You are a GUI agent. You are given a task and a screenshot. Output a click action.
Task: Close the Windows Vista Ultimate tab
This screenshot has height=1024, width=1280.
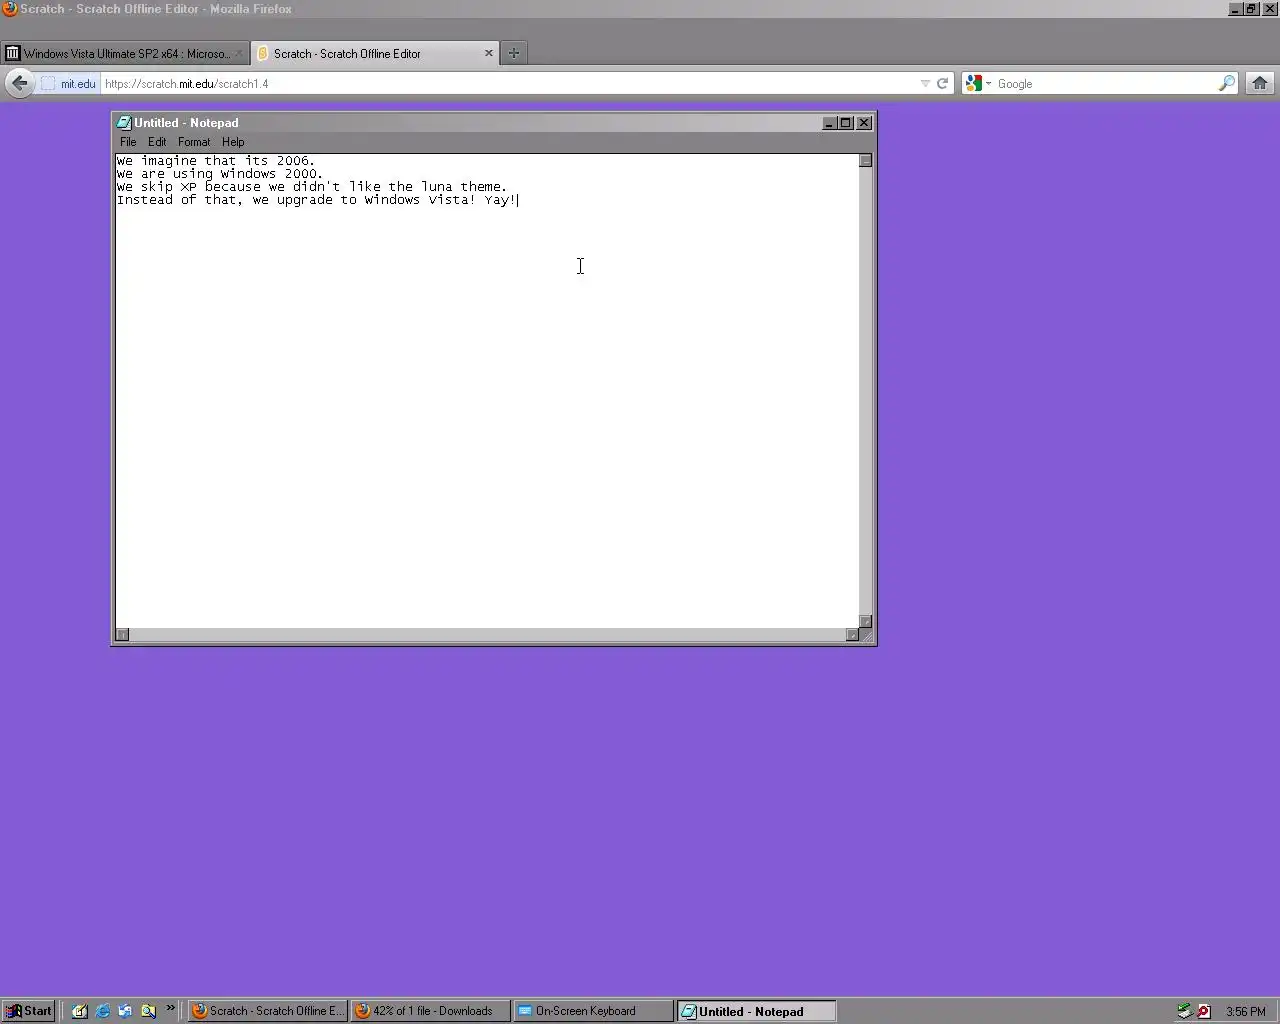click(239, 53)
